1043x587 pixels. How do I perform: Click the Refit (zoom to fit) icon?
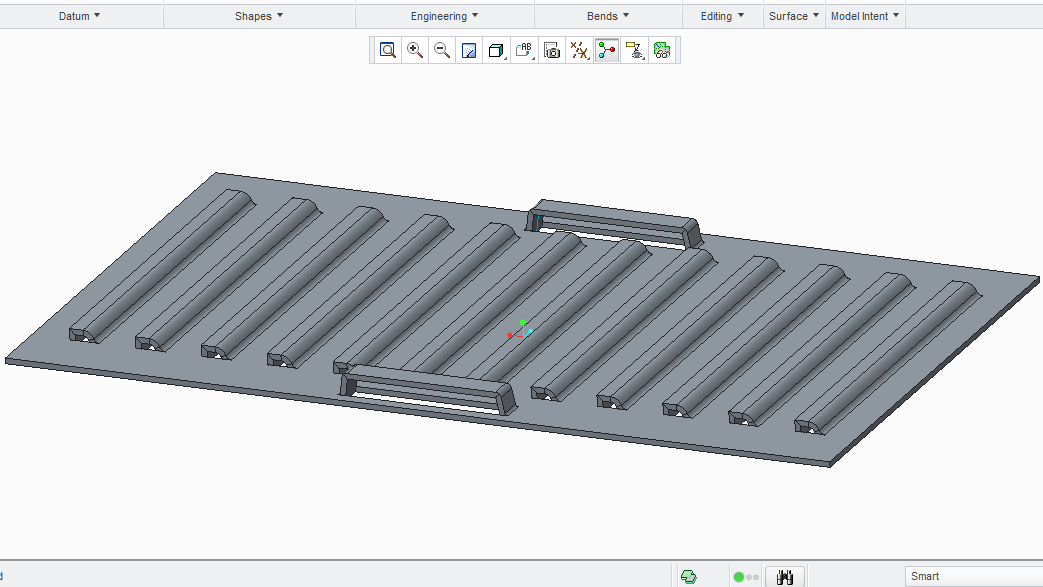tap(388, 50)
